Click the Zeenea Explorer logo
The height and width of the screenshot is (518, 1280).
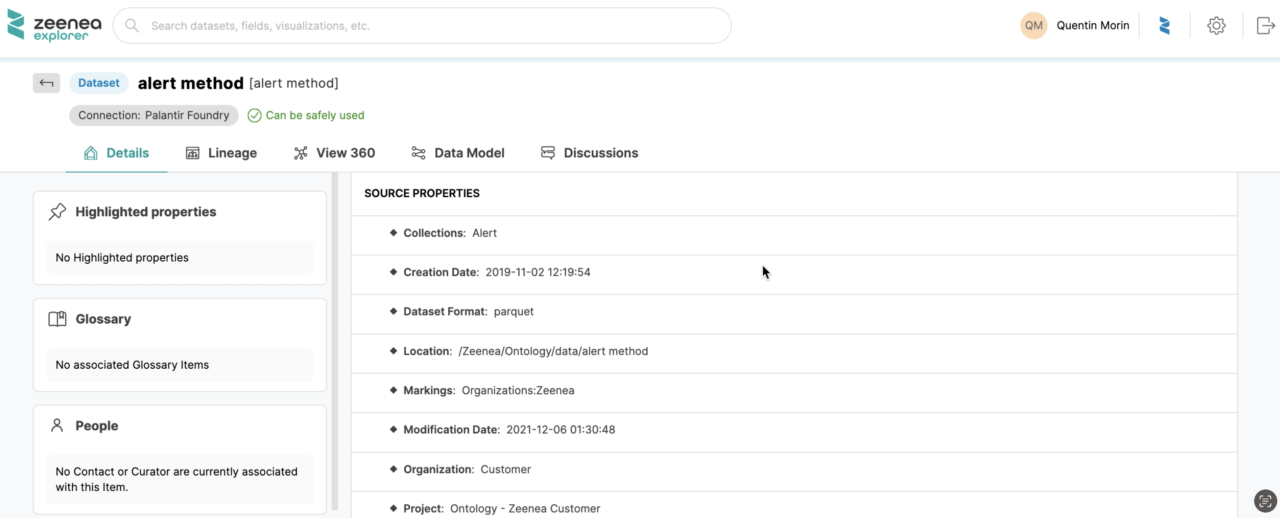48,25
